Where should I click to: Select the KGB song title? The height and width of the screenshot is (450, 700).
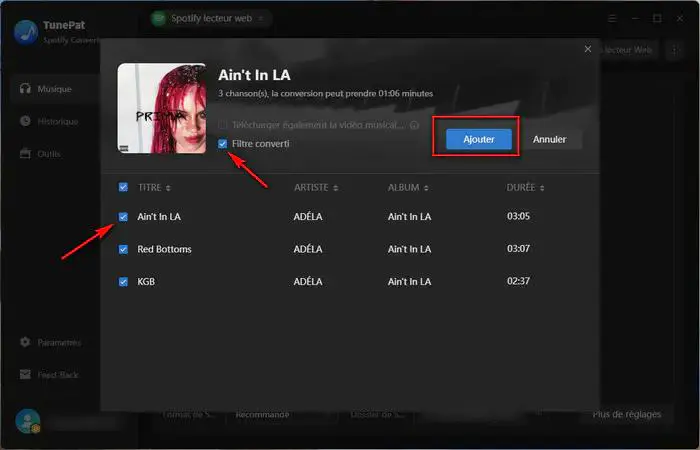click(x=146, y=282)
